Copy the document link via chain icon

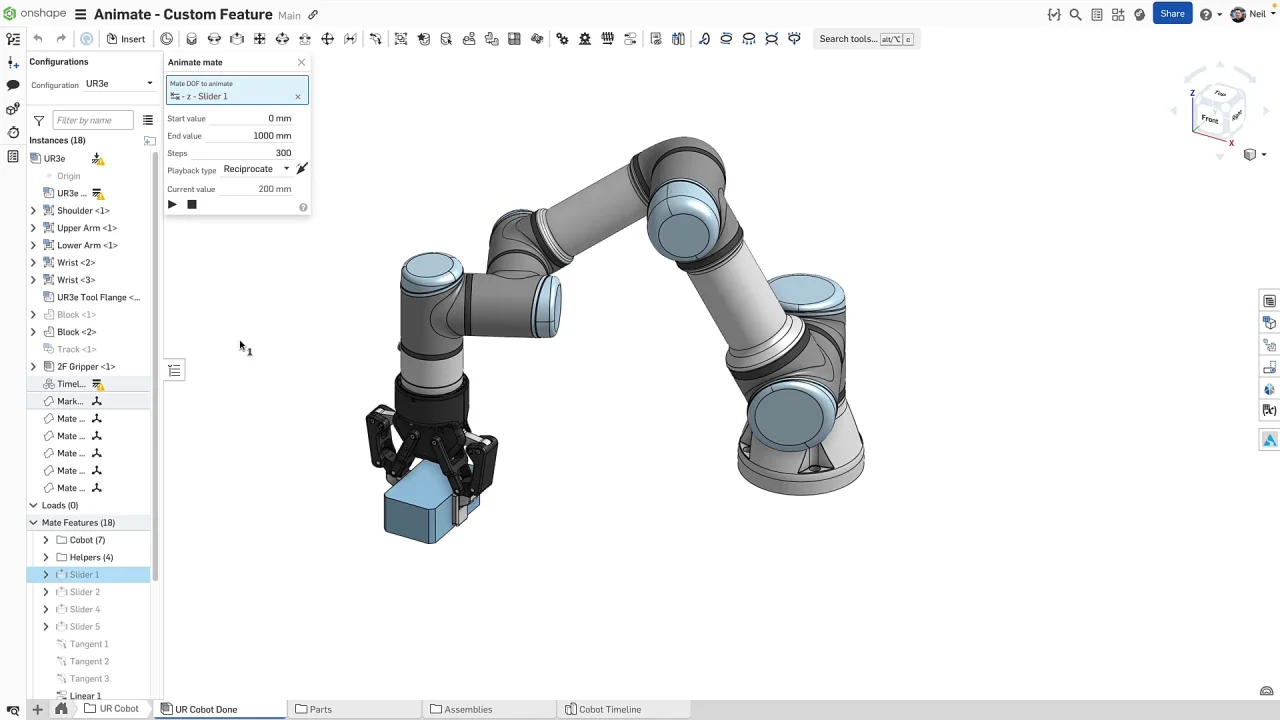click(313, 15)
